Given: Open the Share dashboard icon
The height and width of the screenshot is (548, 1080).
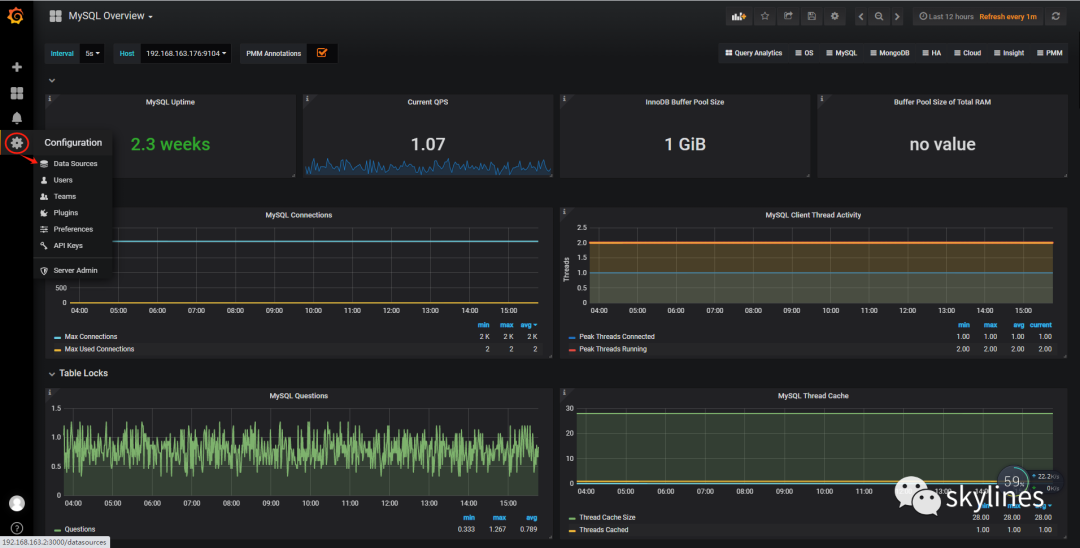Looking at the screenshot, I should (788, 16).
